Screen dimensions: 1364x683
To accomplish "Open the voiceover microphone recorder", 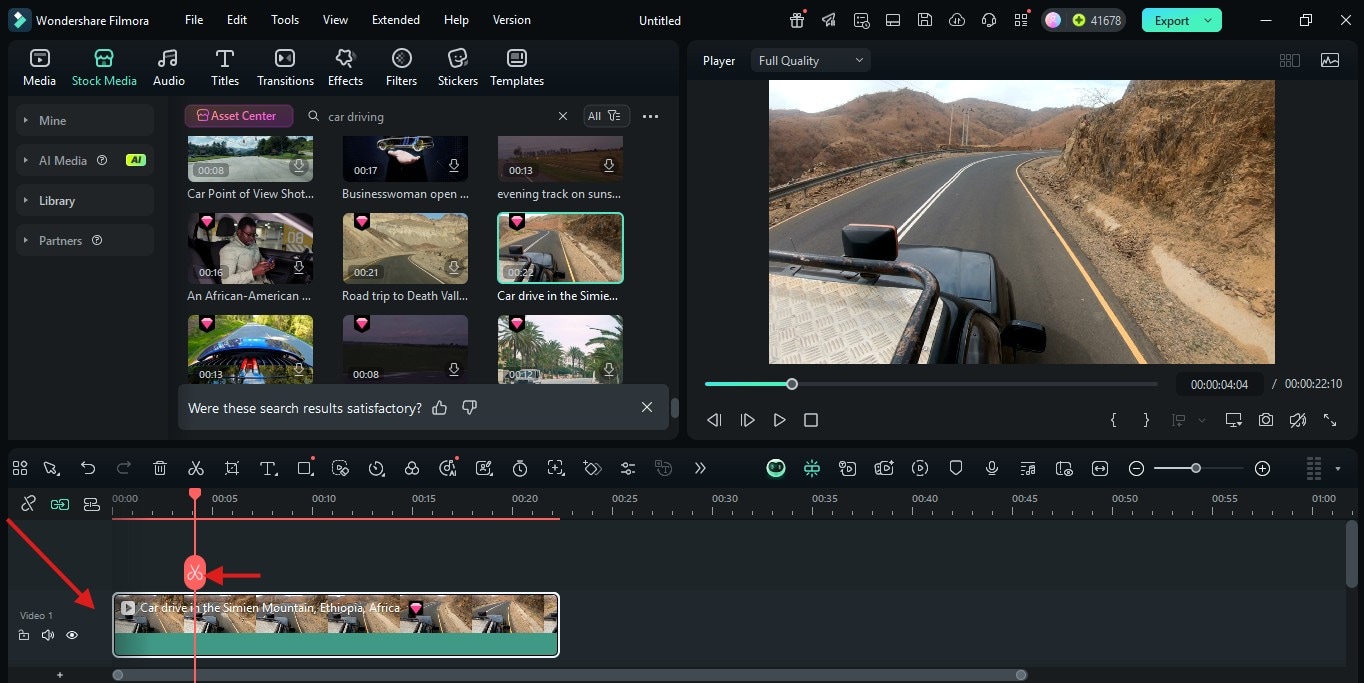I will (x=992, y=468).
